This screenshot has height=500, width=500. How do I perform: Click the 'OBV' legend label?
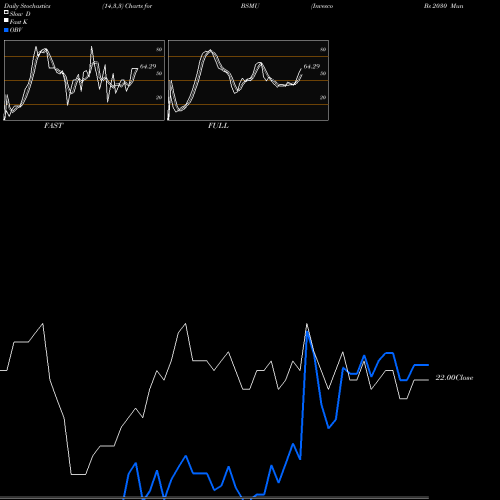[x=16, y=30]
